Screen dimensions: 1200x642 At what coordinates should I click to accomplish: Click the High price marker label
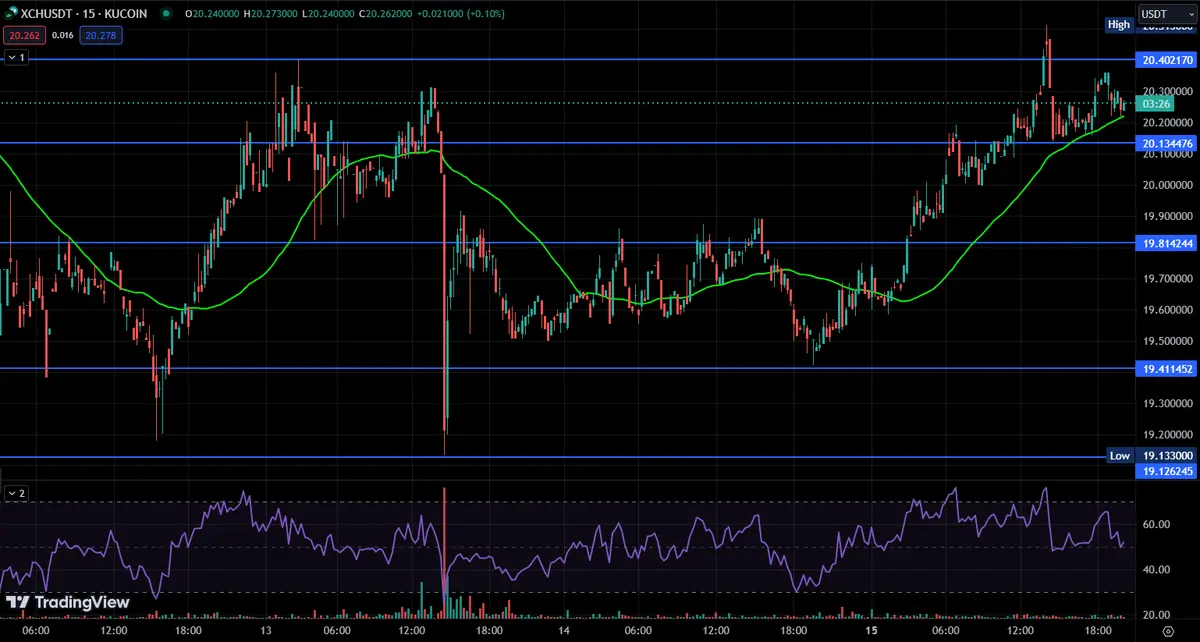[x=1119, y=25]
